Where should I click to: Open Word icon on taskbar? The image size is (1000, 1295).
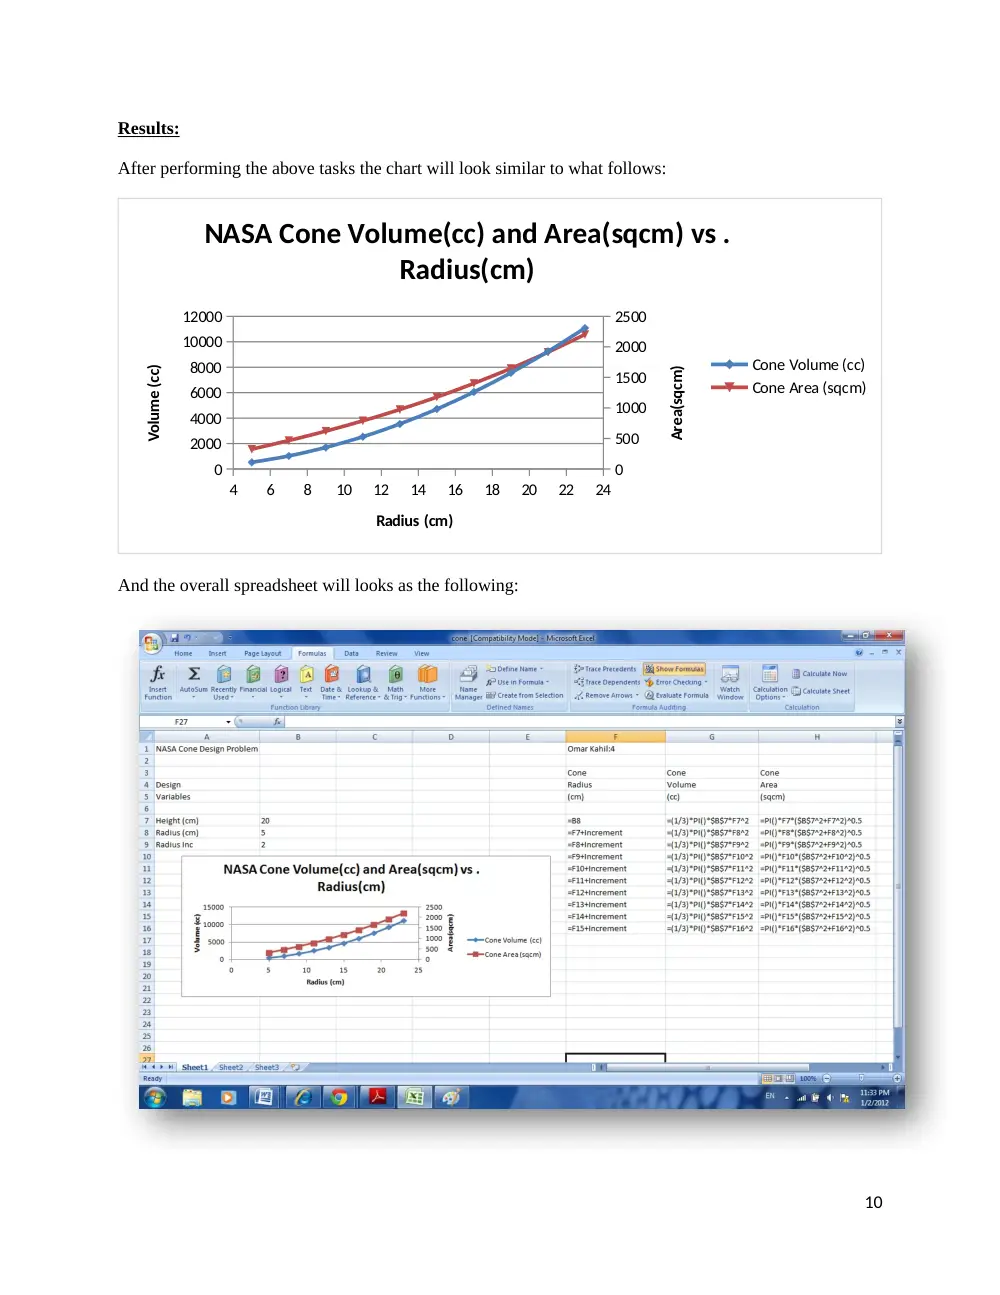click(264, 1097)
